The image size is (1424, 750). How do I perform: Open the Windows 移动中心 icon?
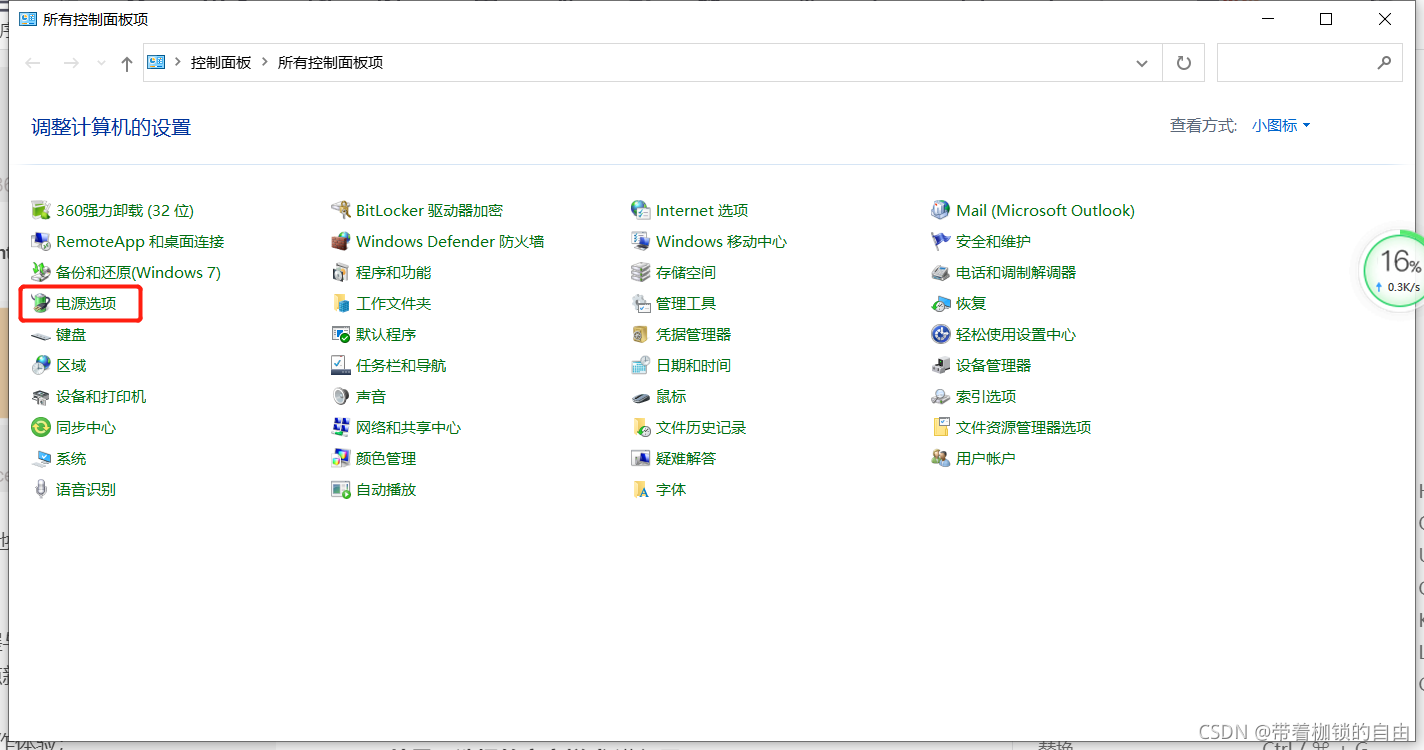coord(641,241)
